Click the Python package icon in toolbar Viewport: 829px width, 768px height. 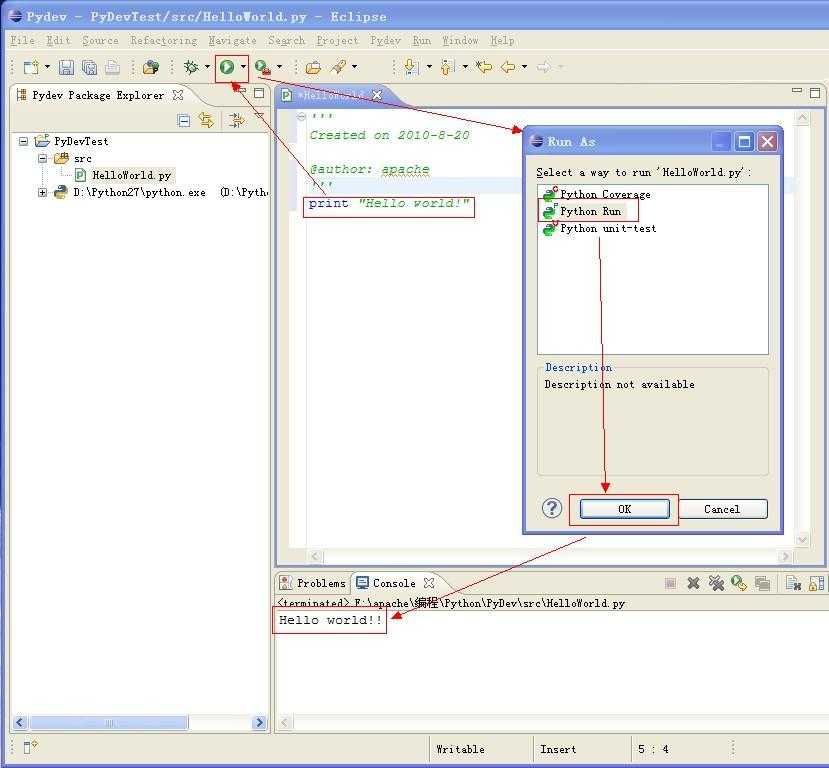pyautogui.click(x=151, y=67)
